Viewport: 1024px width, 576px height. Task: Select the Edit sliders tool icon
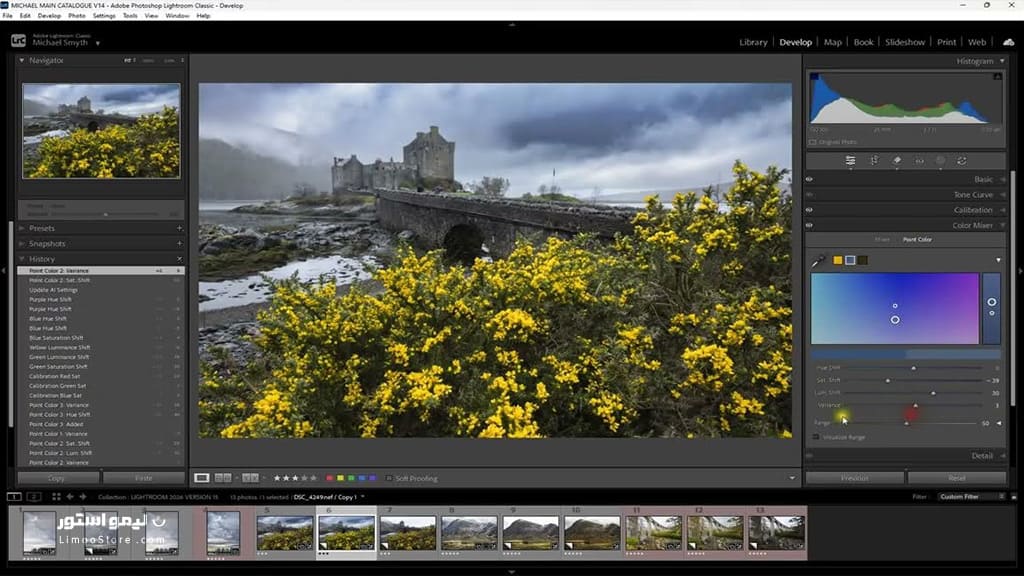(850, 161)
